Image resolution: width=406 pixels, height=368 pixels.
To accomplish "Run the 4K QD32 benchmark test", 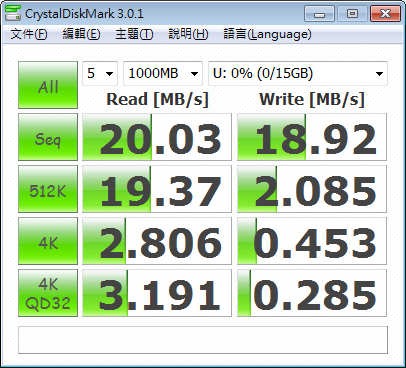I will pos(48,293).
